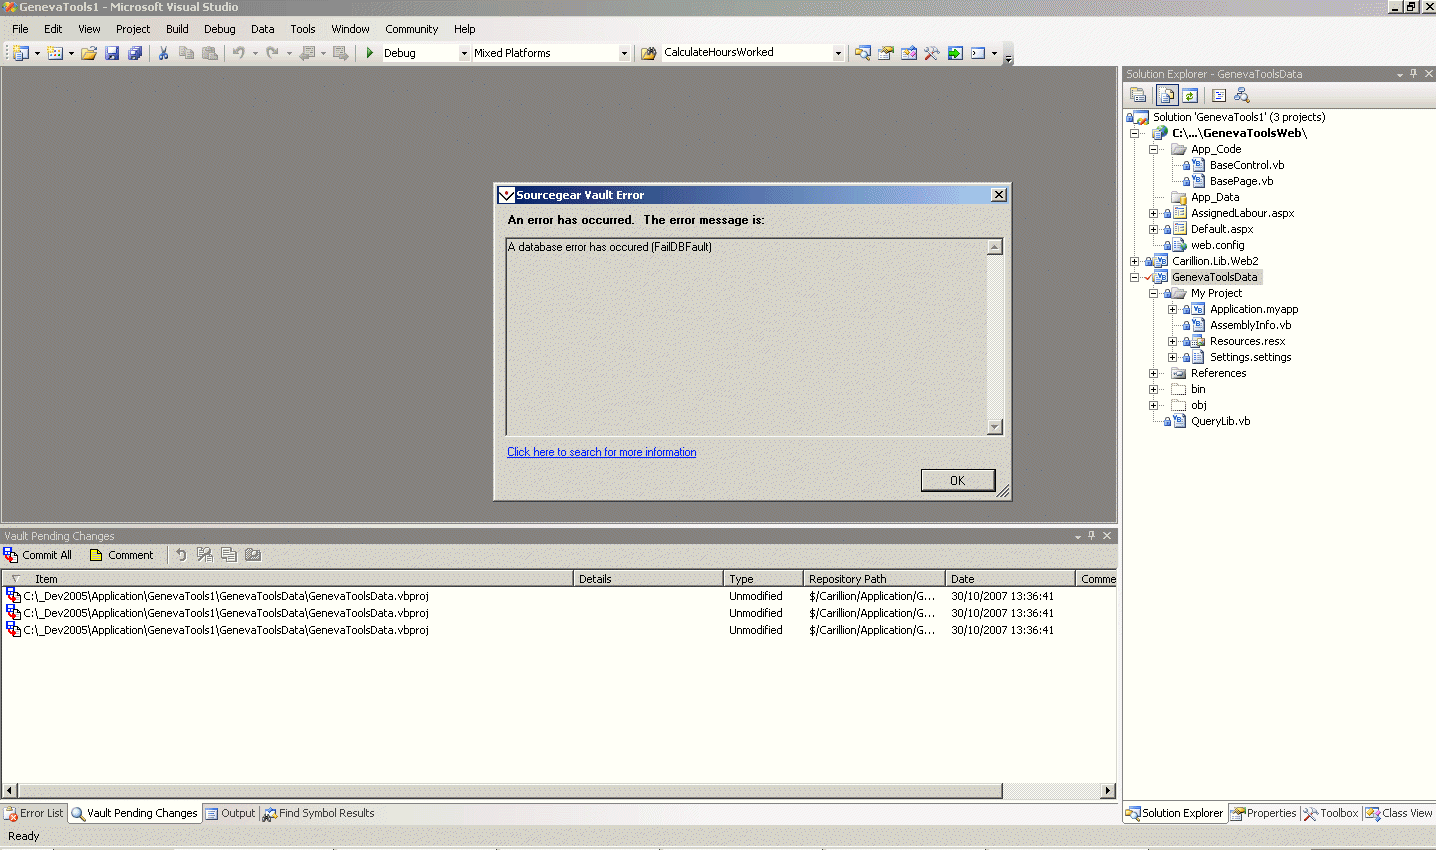Switch to the Error List tab

pyautogui.click(x=34, y=813)
